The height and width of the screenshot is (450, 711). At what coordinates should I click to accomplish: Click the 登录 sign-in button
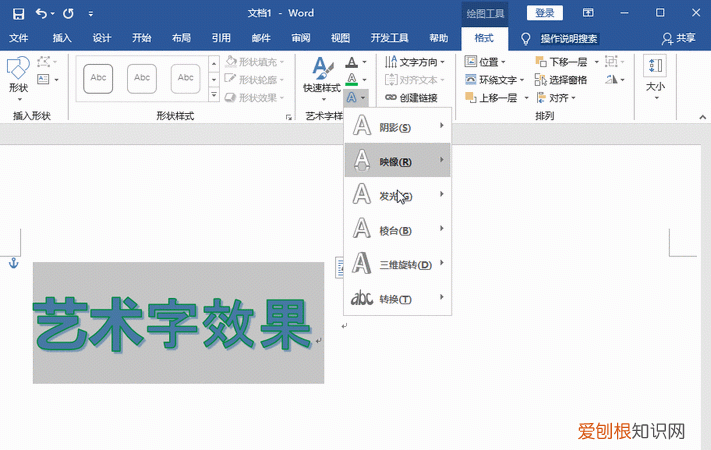(545, 13)
